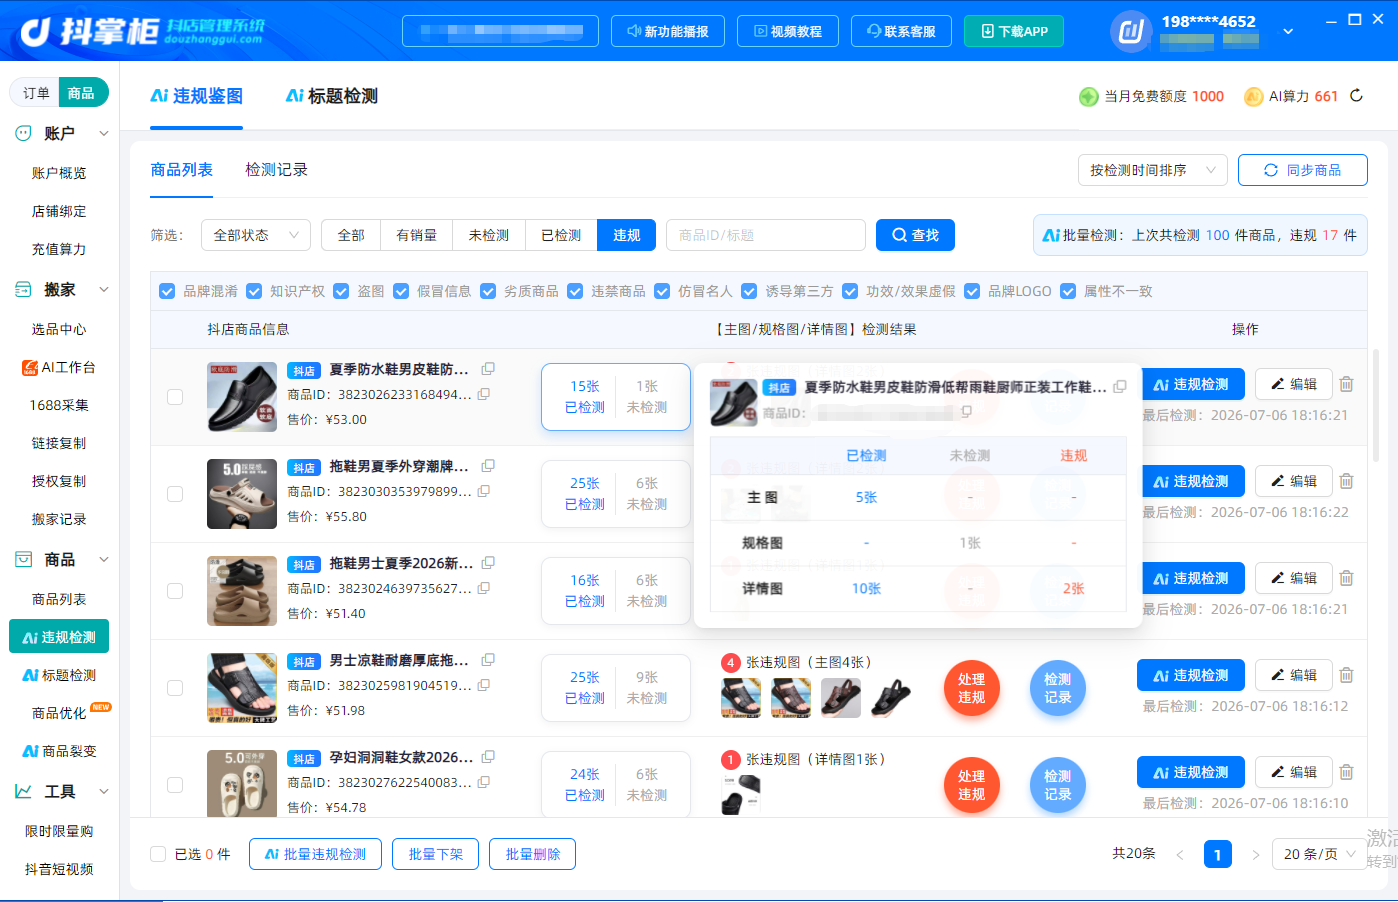Open AI工作台 in the sidebar
Image resolution: width=1398 pixels, height=902 pixels.
coord(59,367)
